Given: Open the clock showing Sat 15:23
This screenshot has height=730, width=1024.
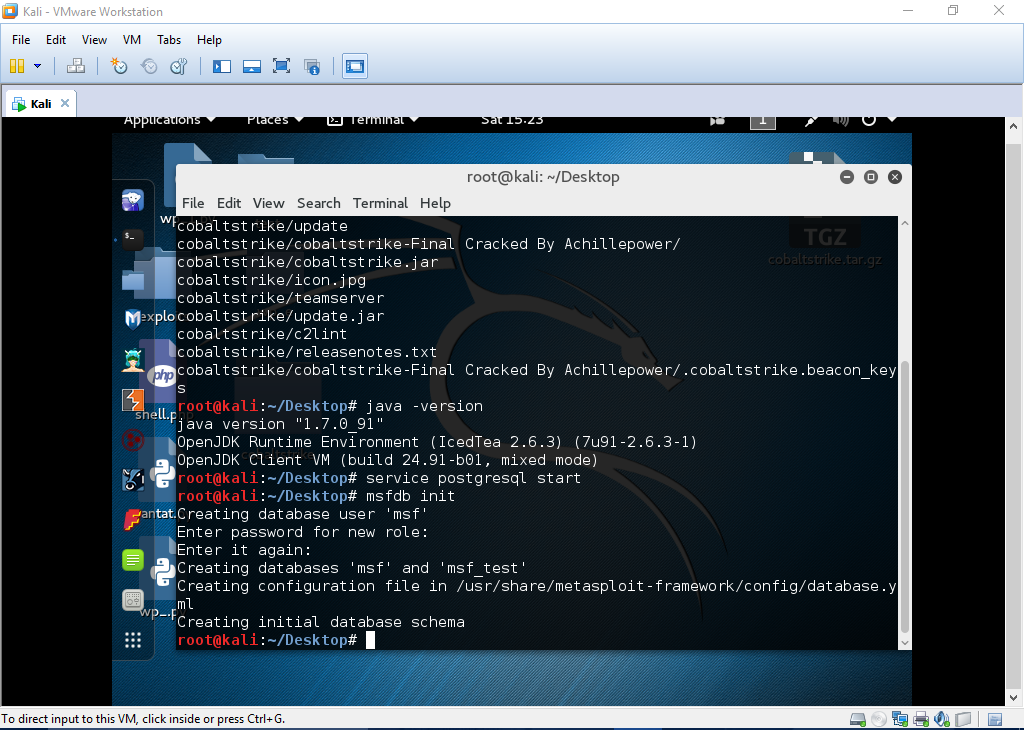Looking at the screenshot, I should (512, 120).
